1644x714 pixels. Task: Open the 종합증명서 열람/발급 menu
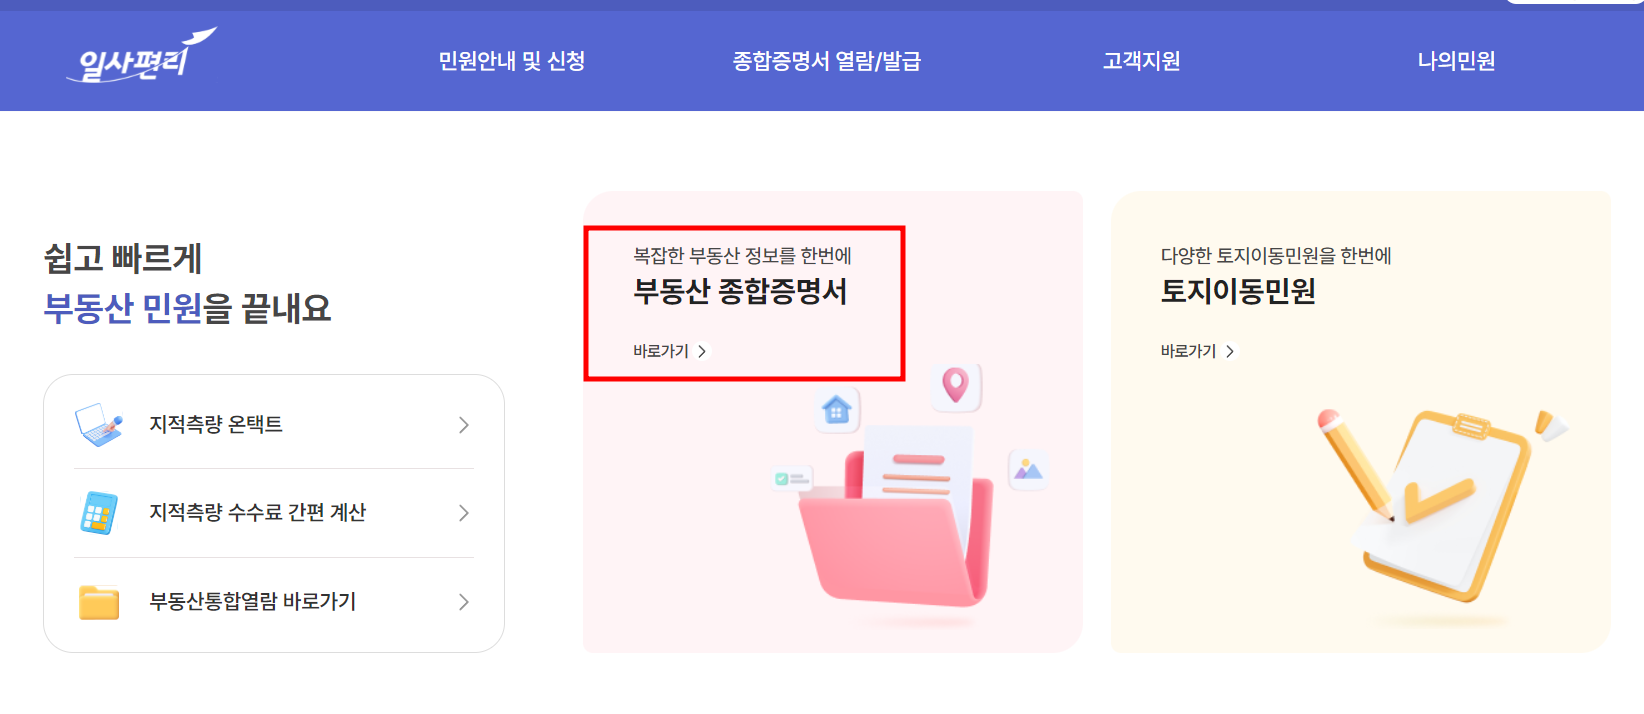[x=828, y=61]
